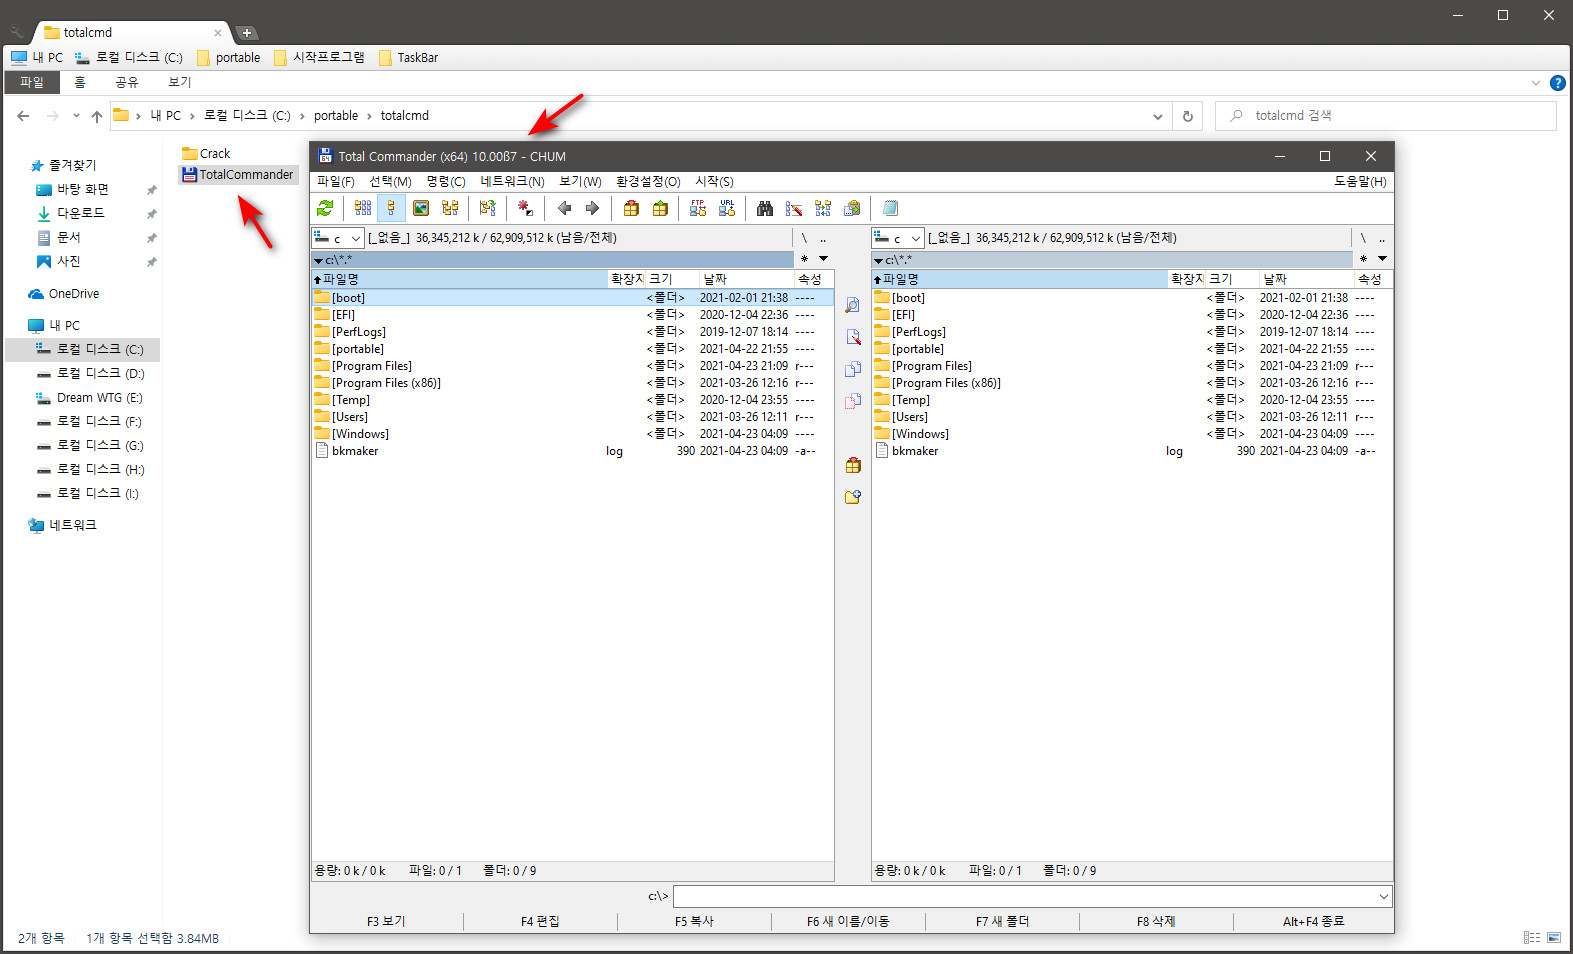Sort right panel by 날짜 column header
The height and width of the screenshot is (954, 1573).
pyautogui.click(x=1306, y=279)
